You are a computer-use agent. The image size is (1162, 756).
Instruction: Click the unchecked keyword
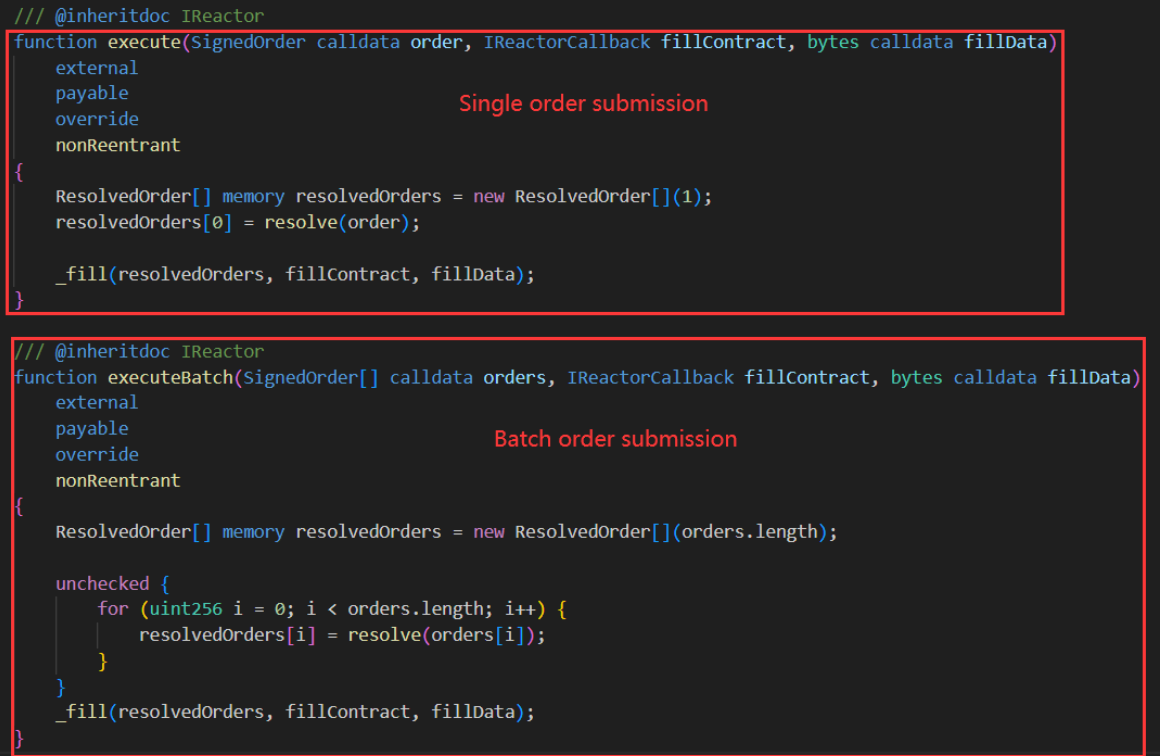[102, 584]
